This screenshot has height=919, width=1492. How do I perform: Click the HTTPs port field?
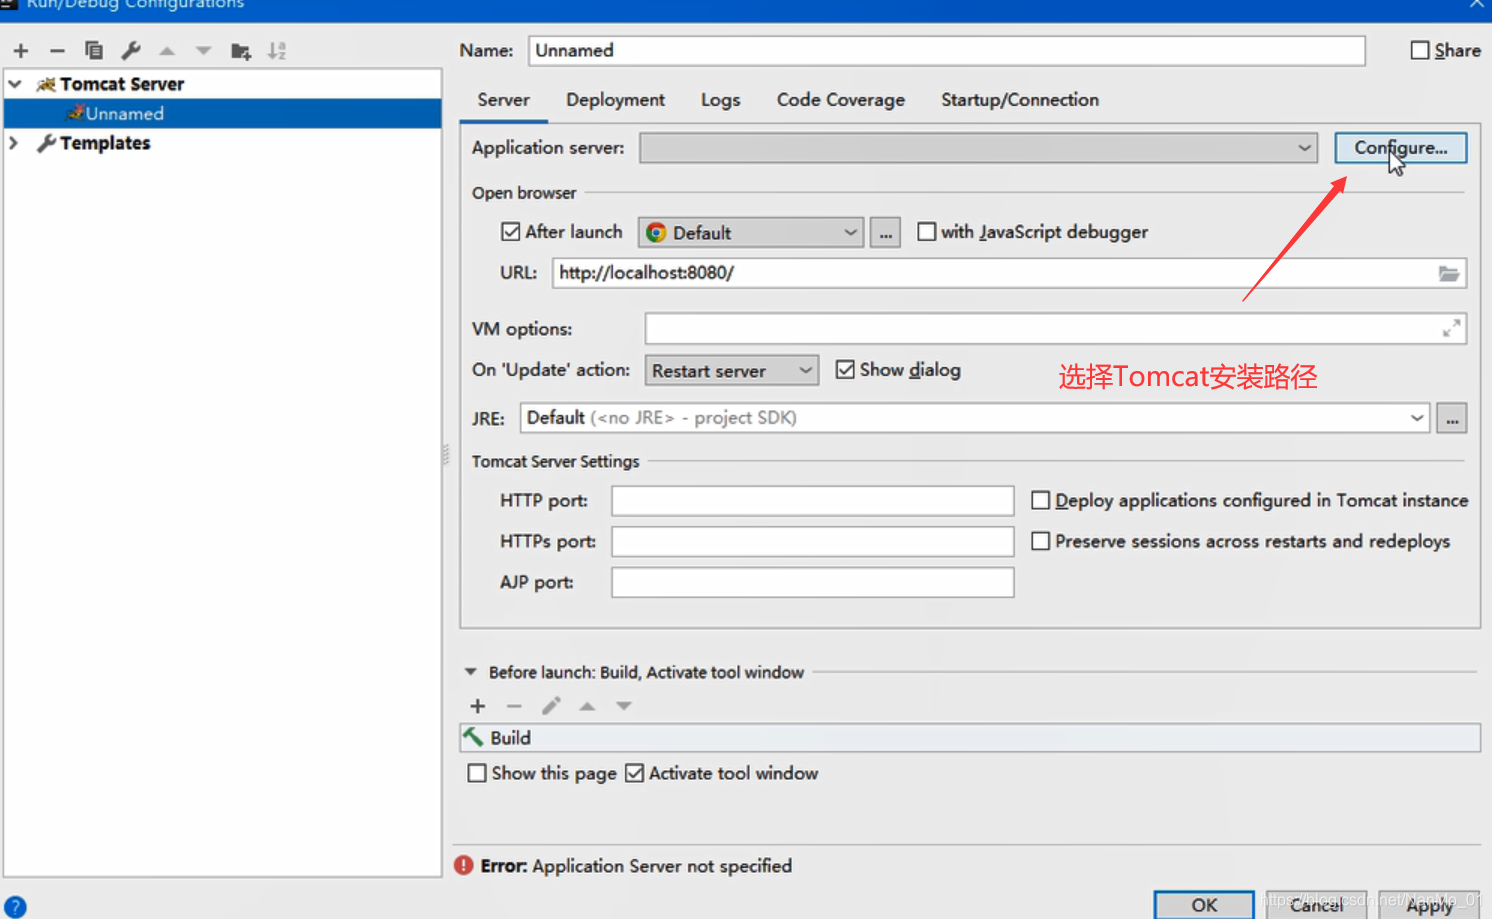(x=813, y=541)
